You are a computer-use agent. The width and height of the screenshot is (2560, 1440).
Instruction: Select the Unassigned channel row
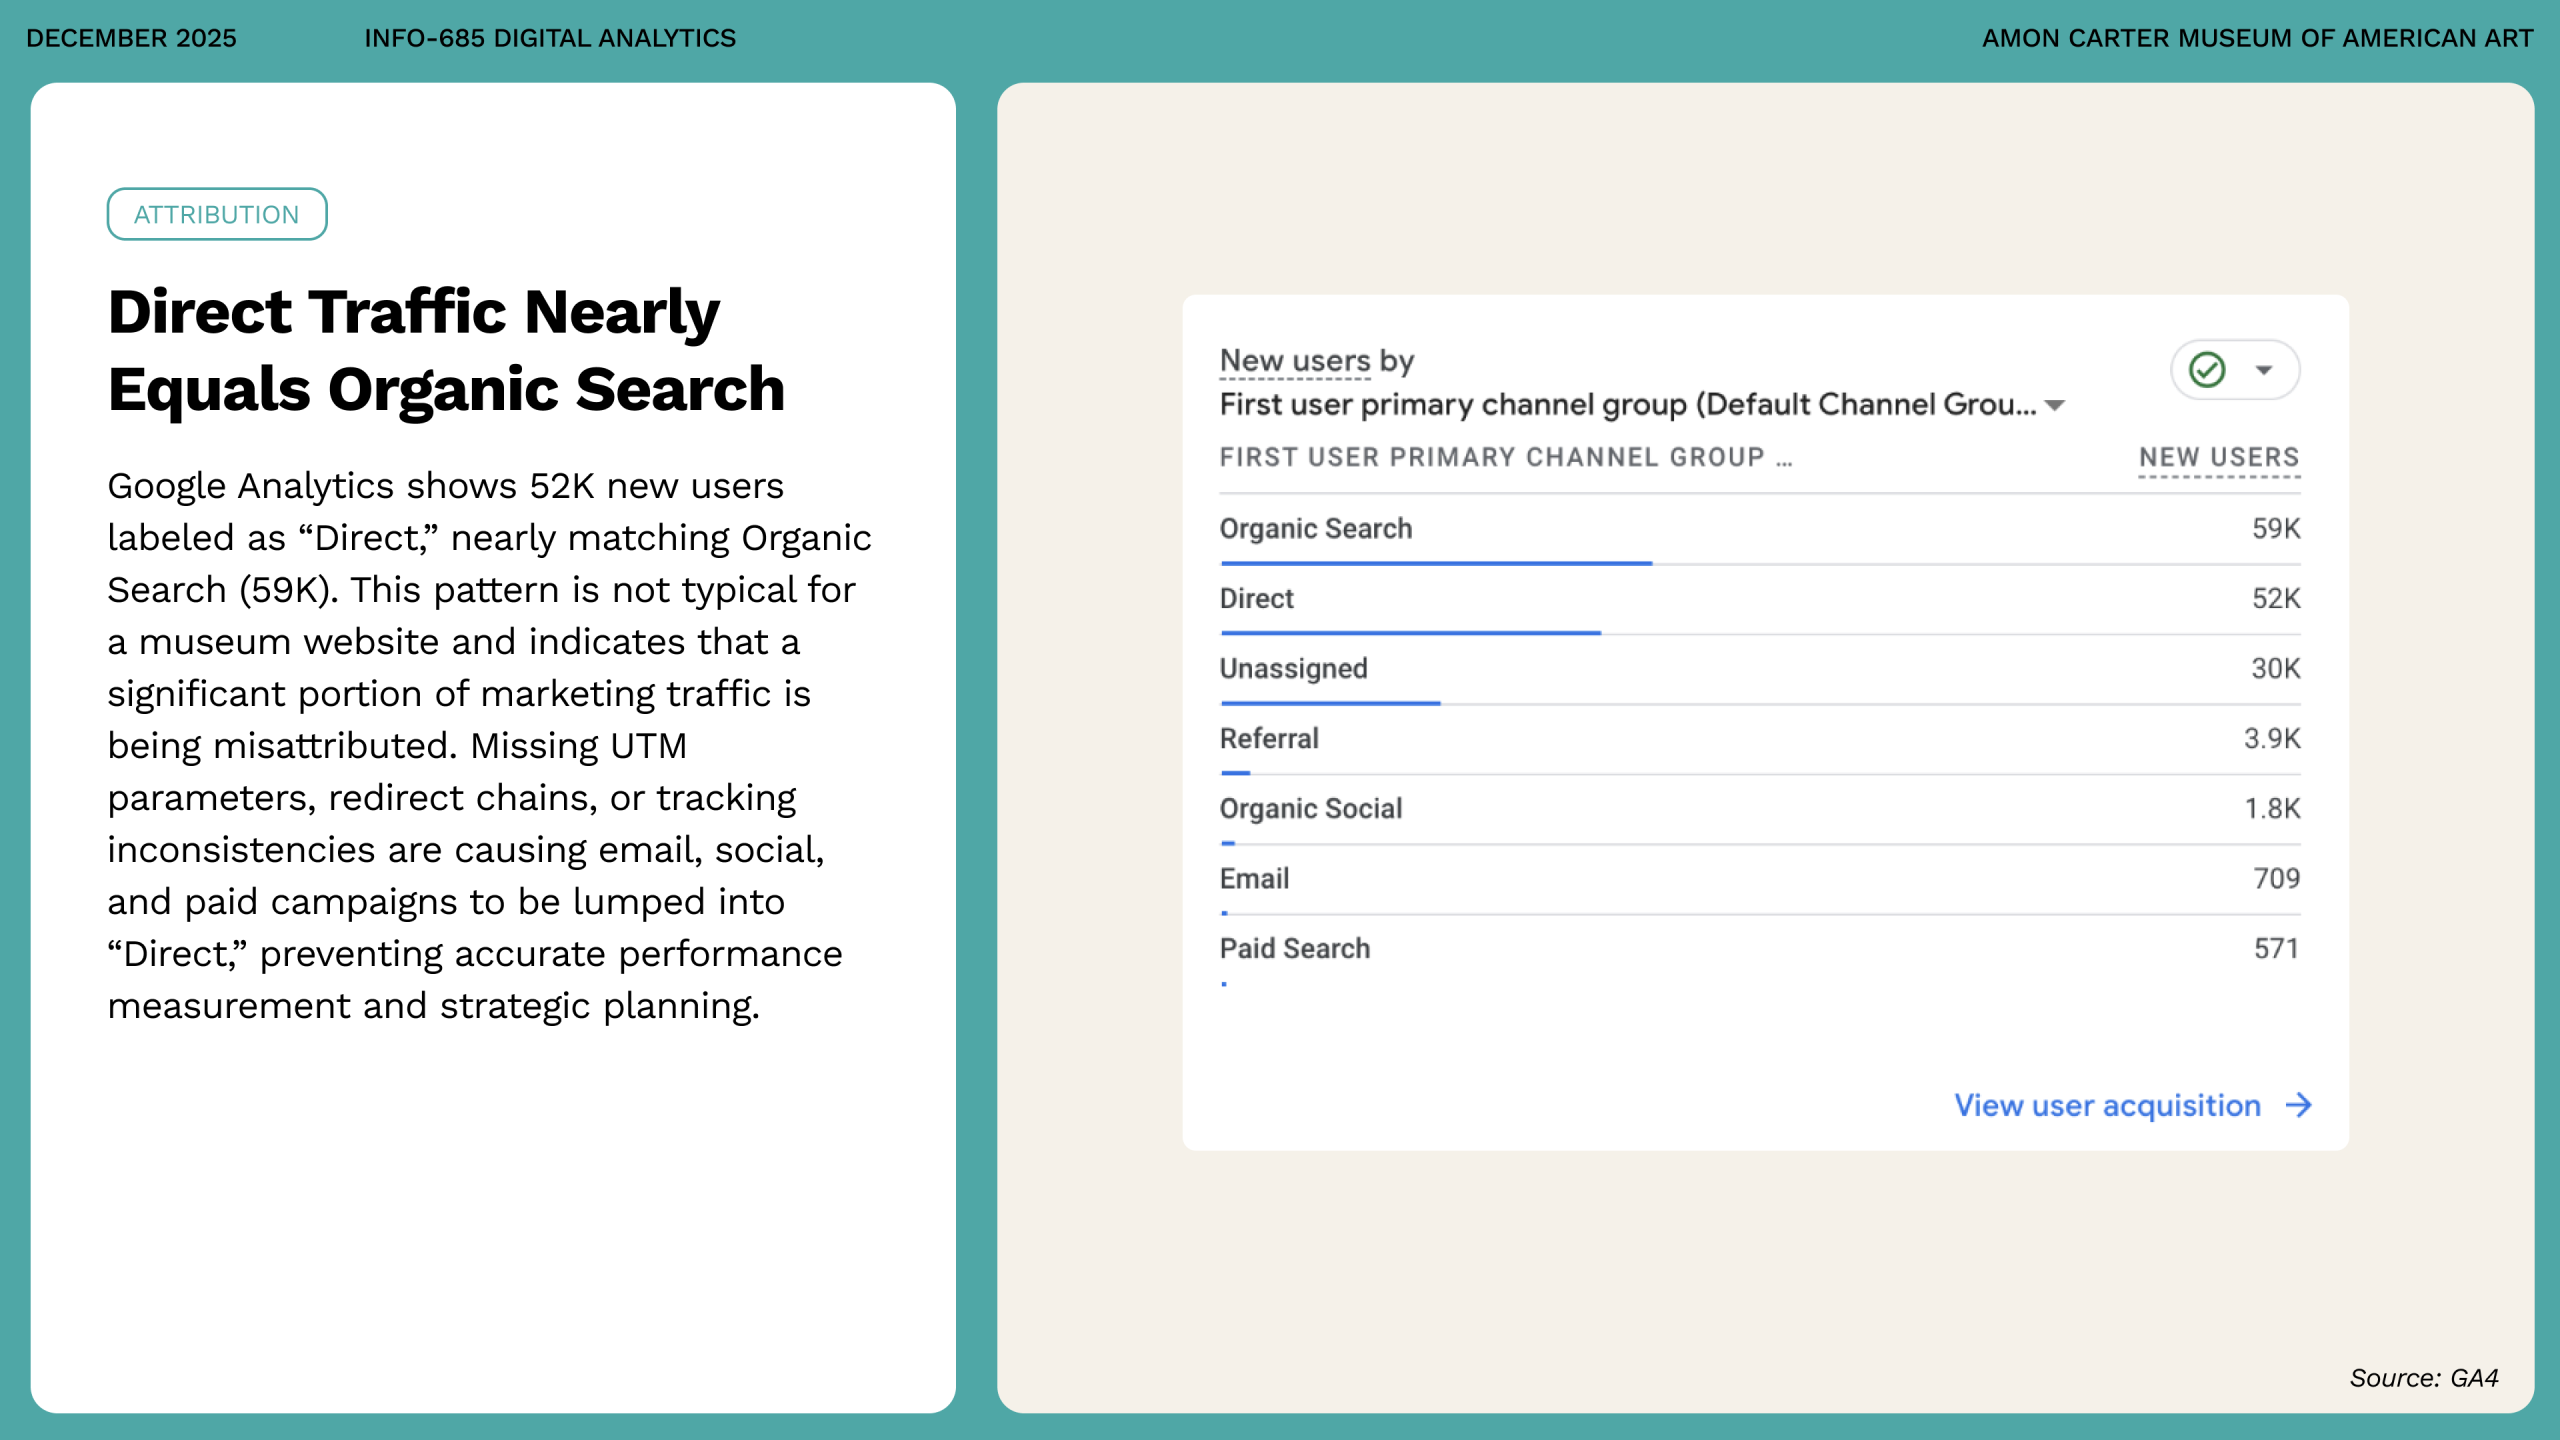[1293, 668]
